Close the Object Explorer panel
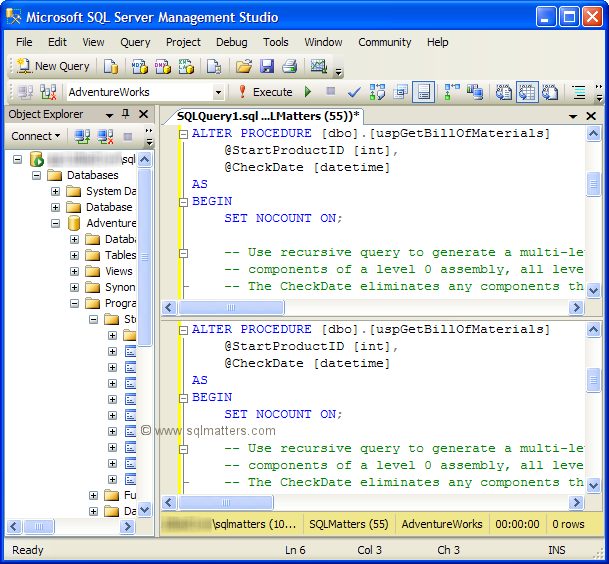The image size is (609, 564). [x=144, y=114]
